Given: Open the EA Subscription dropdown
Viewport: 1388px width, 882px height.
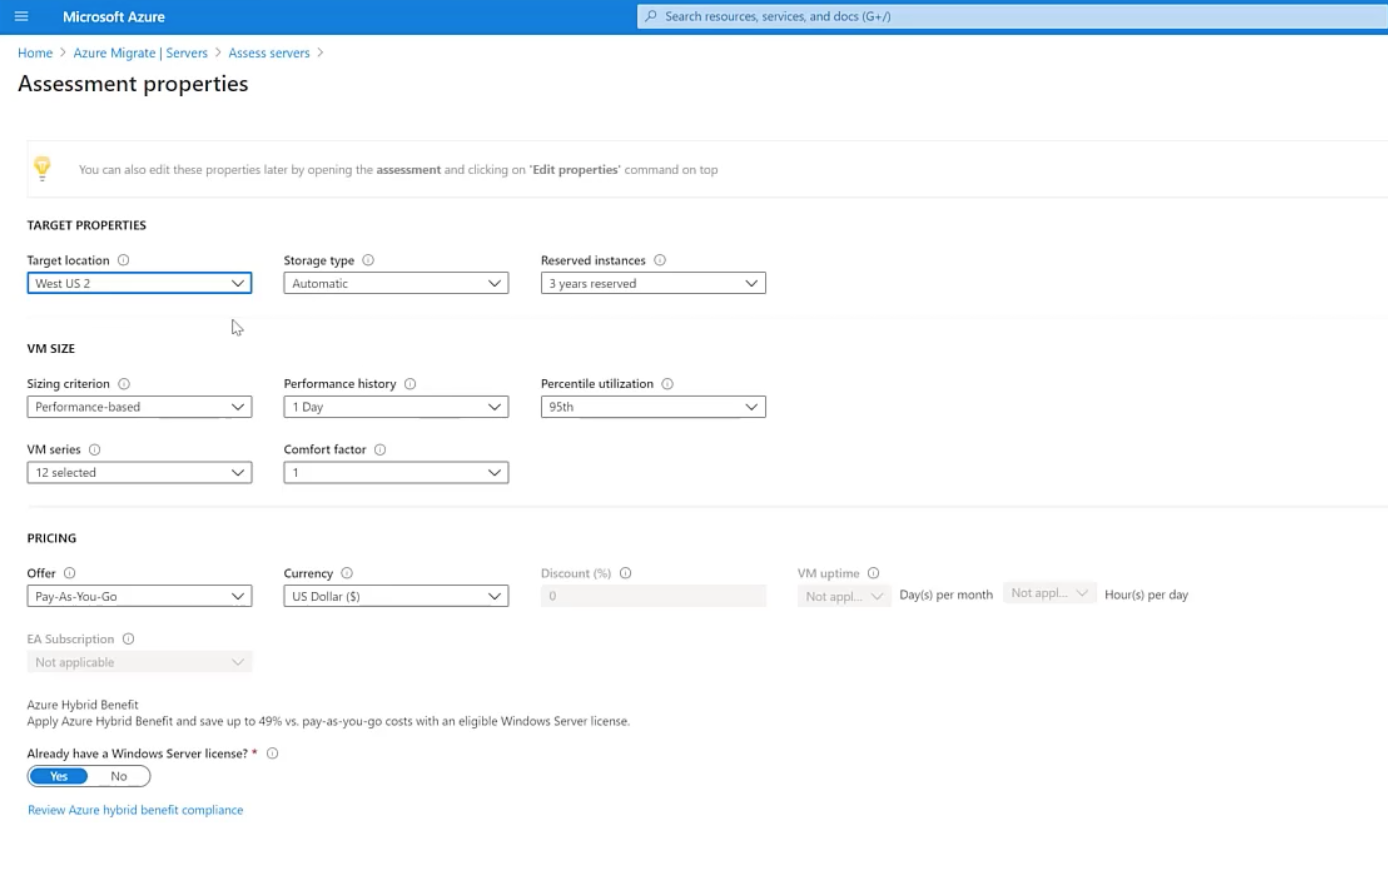Looking at the screenshot, I should pyautogui.click(x=139, y=662).
